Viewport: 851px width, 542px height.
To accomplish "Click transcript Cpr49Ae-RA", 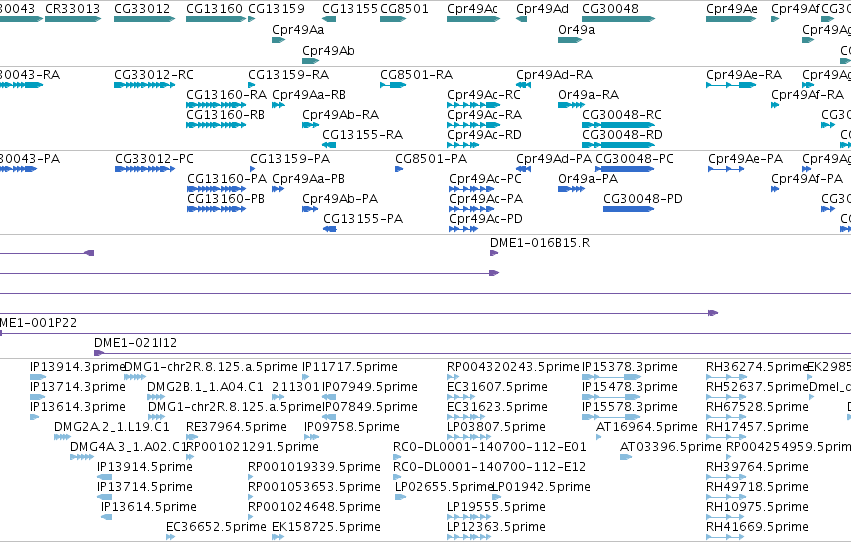I will click(731, 85).
